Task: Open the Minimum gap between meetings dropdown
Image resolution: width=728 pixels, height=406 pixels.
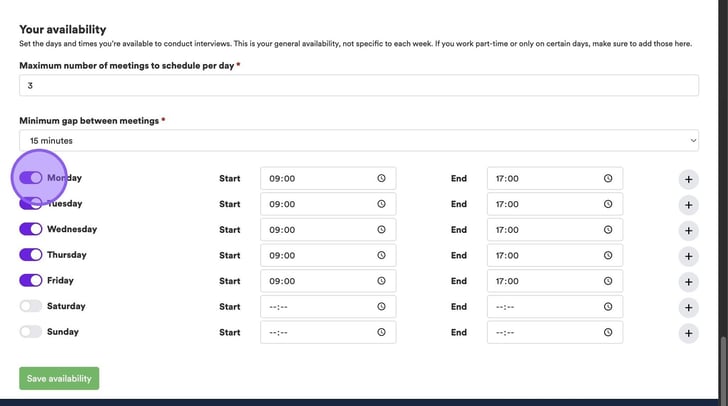Action: [x=358, y=141]
